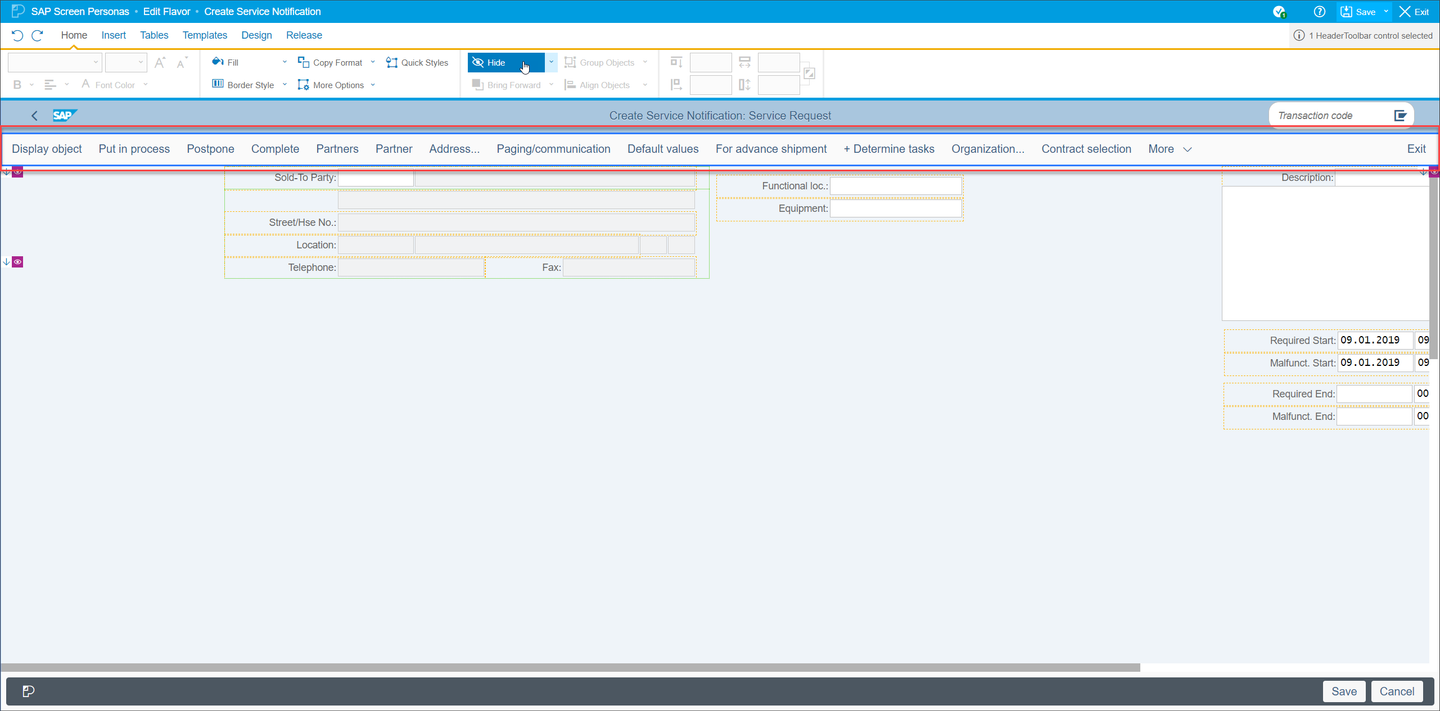
Task: Expand the Copy Format dropdown arrow
Action: click(x=373, y=62)
